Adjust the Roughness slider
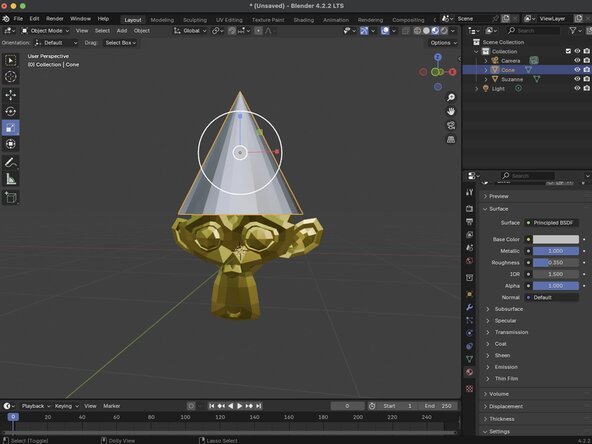The image size is (592, 444). 555,262
